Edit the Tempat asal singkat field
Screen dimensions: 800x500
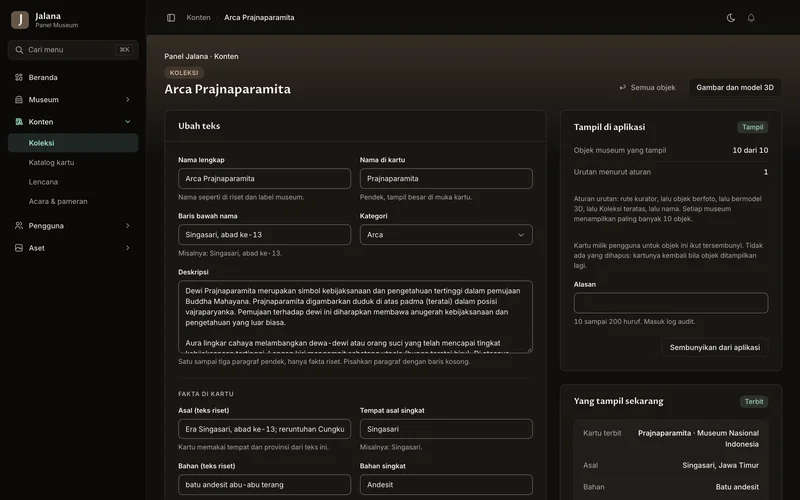[x=446, y=429]
